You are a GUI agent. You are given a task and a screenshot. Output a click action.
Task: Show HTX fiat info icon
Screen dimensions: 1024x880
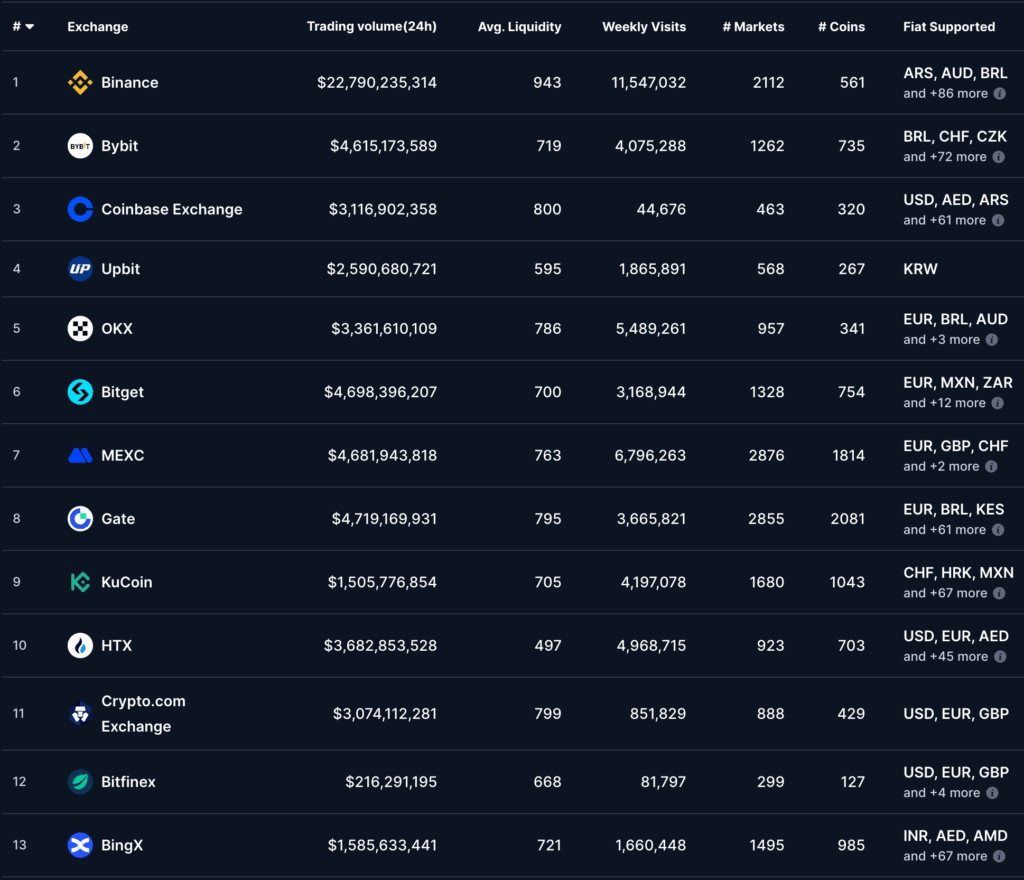tap(999, 656)
